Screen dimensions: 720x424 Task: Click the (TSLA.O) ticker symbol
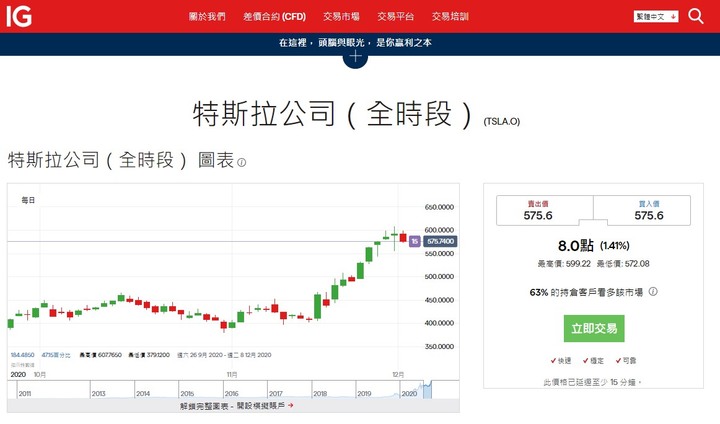click(x=501, y=122)
